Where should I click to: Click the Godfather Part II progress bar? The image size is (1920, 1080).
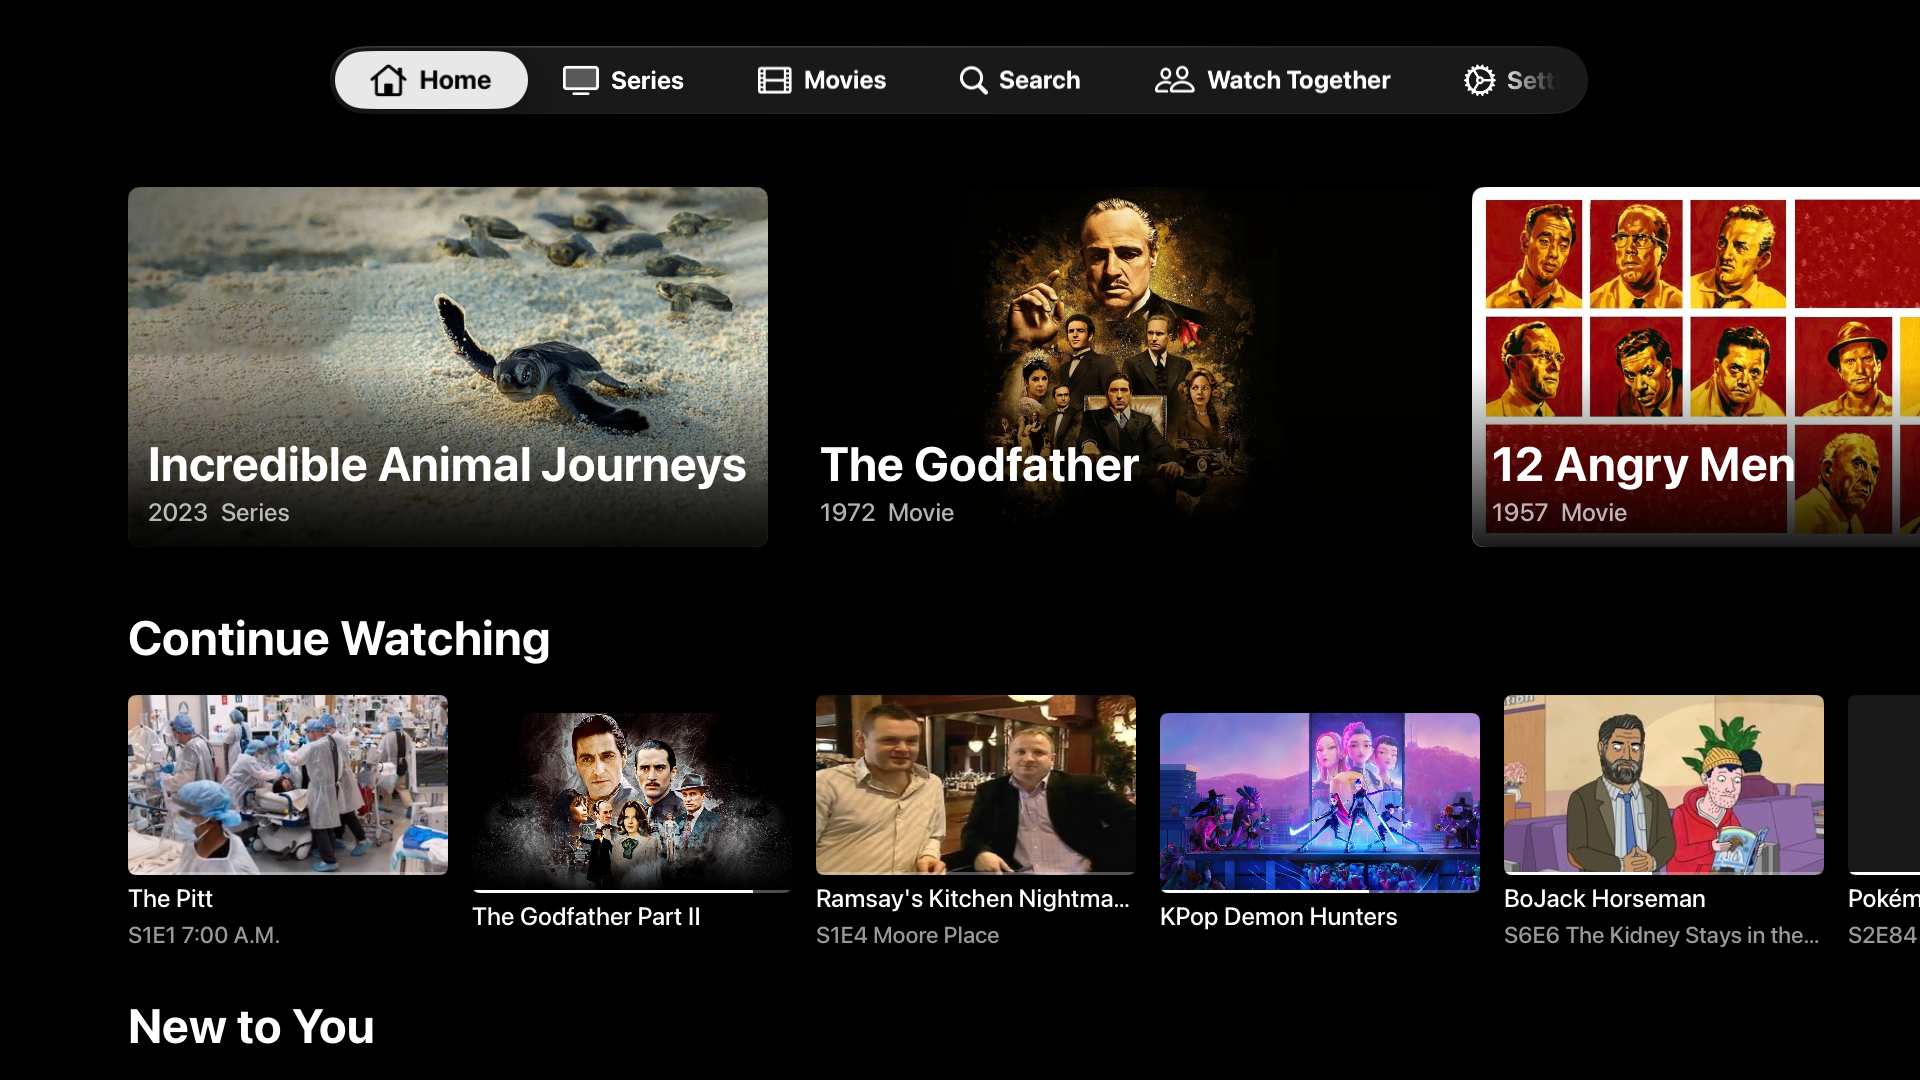(x=632, y=891)
